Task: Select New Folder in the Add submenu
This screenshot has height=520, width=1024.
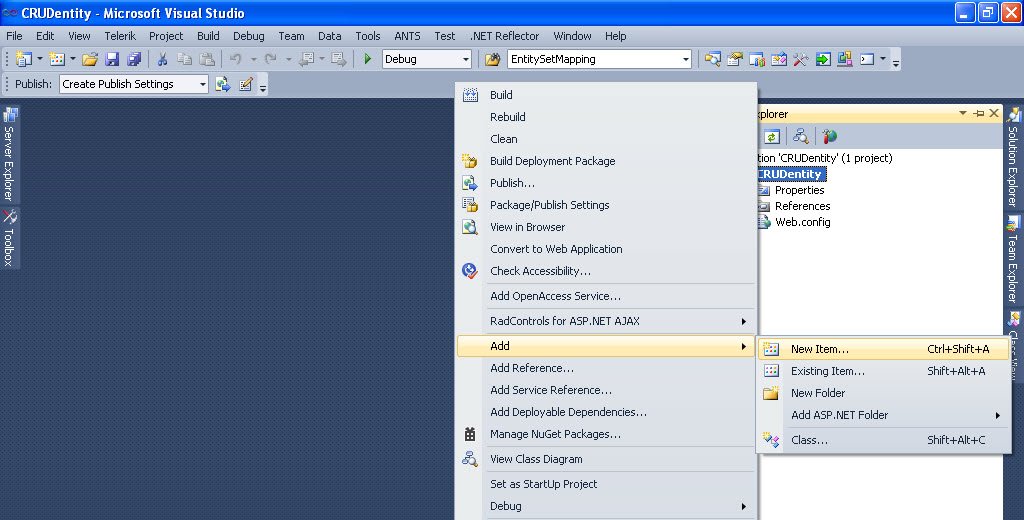Action: pos(884,393)
